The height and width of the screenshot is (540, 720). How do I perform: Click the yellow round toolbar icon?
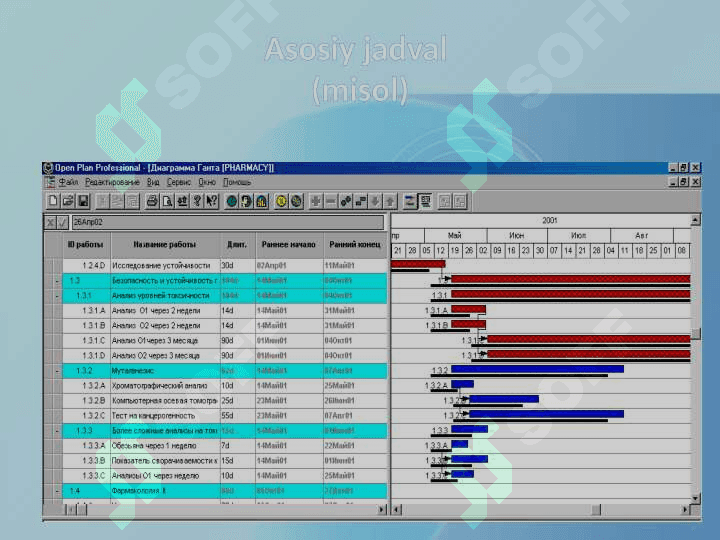point(281,201)
